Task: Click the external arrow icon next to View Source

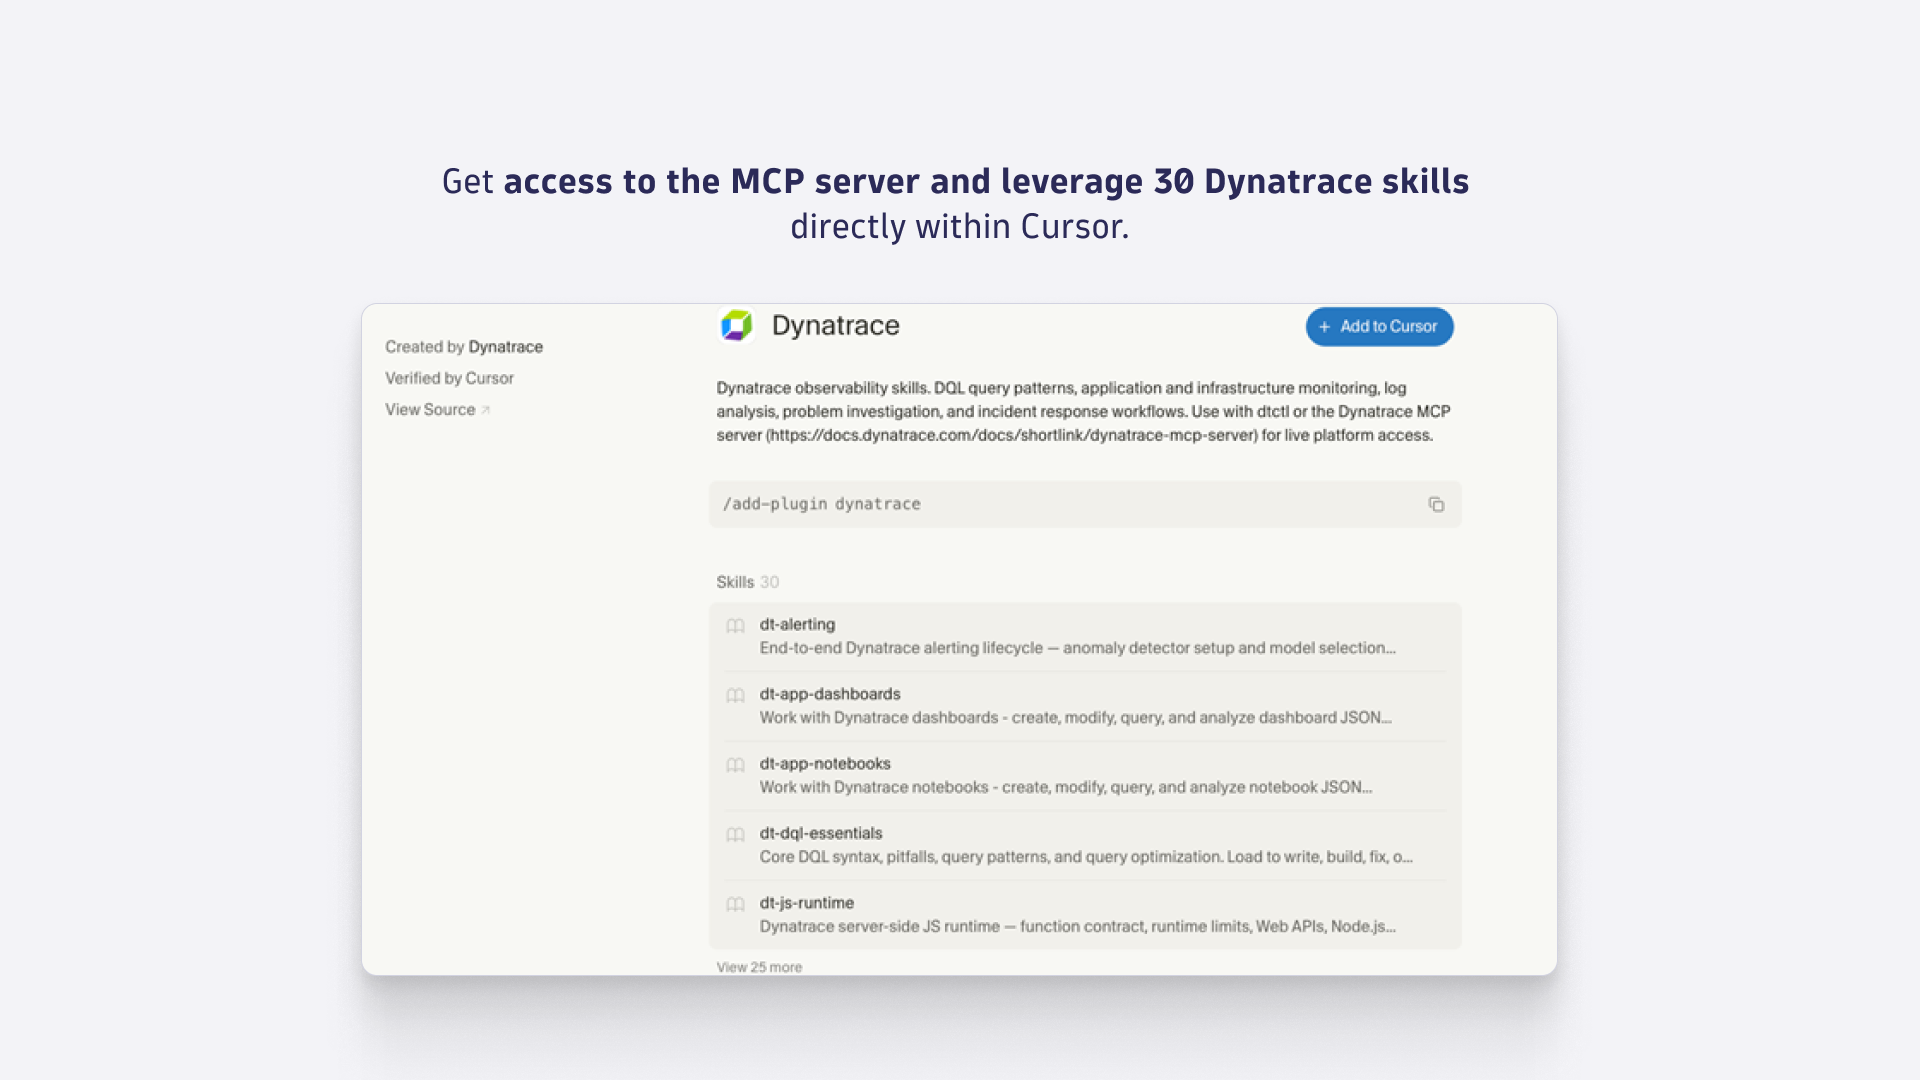Action: pyautogui.click(x=486, y=410)
